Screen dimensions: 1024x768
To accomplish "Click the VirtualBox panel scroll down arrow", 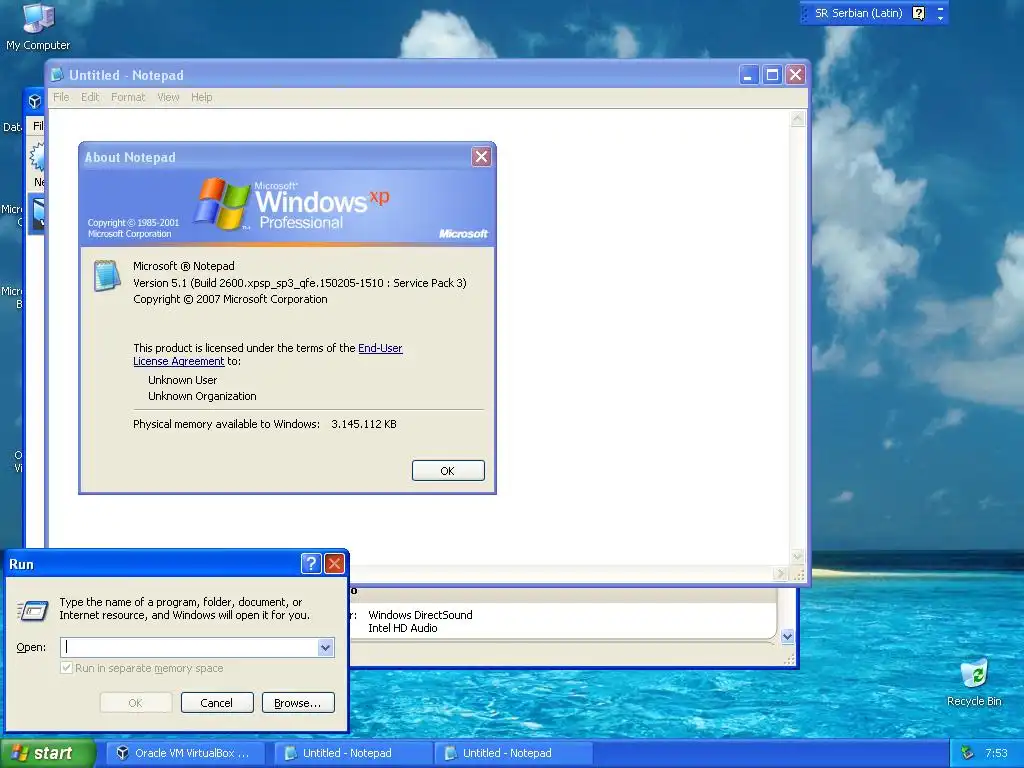I will 788,636.
